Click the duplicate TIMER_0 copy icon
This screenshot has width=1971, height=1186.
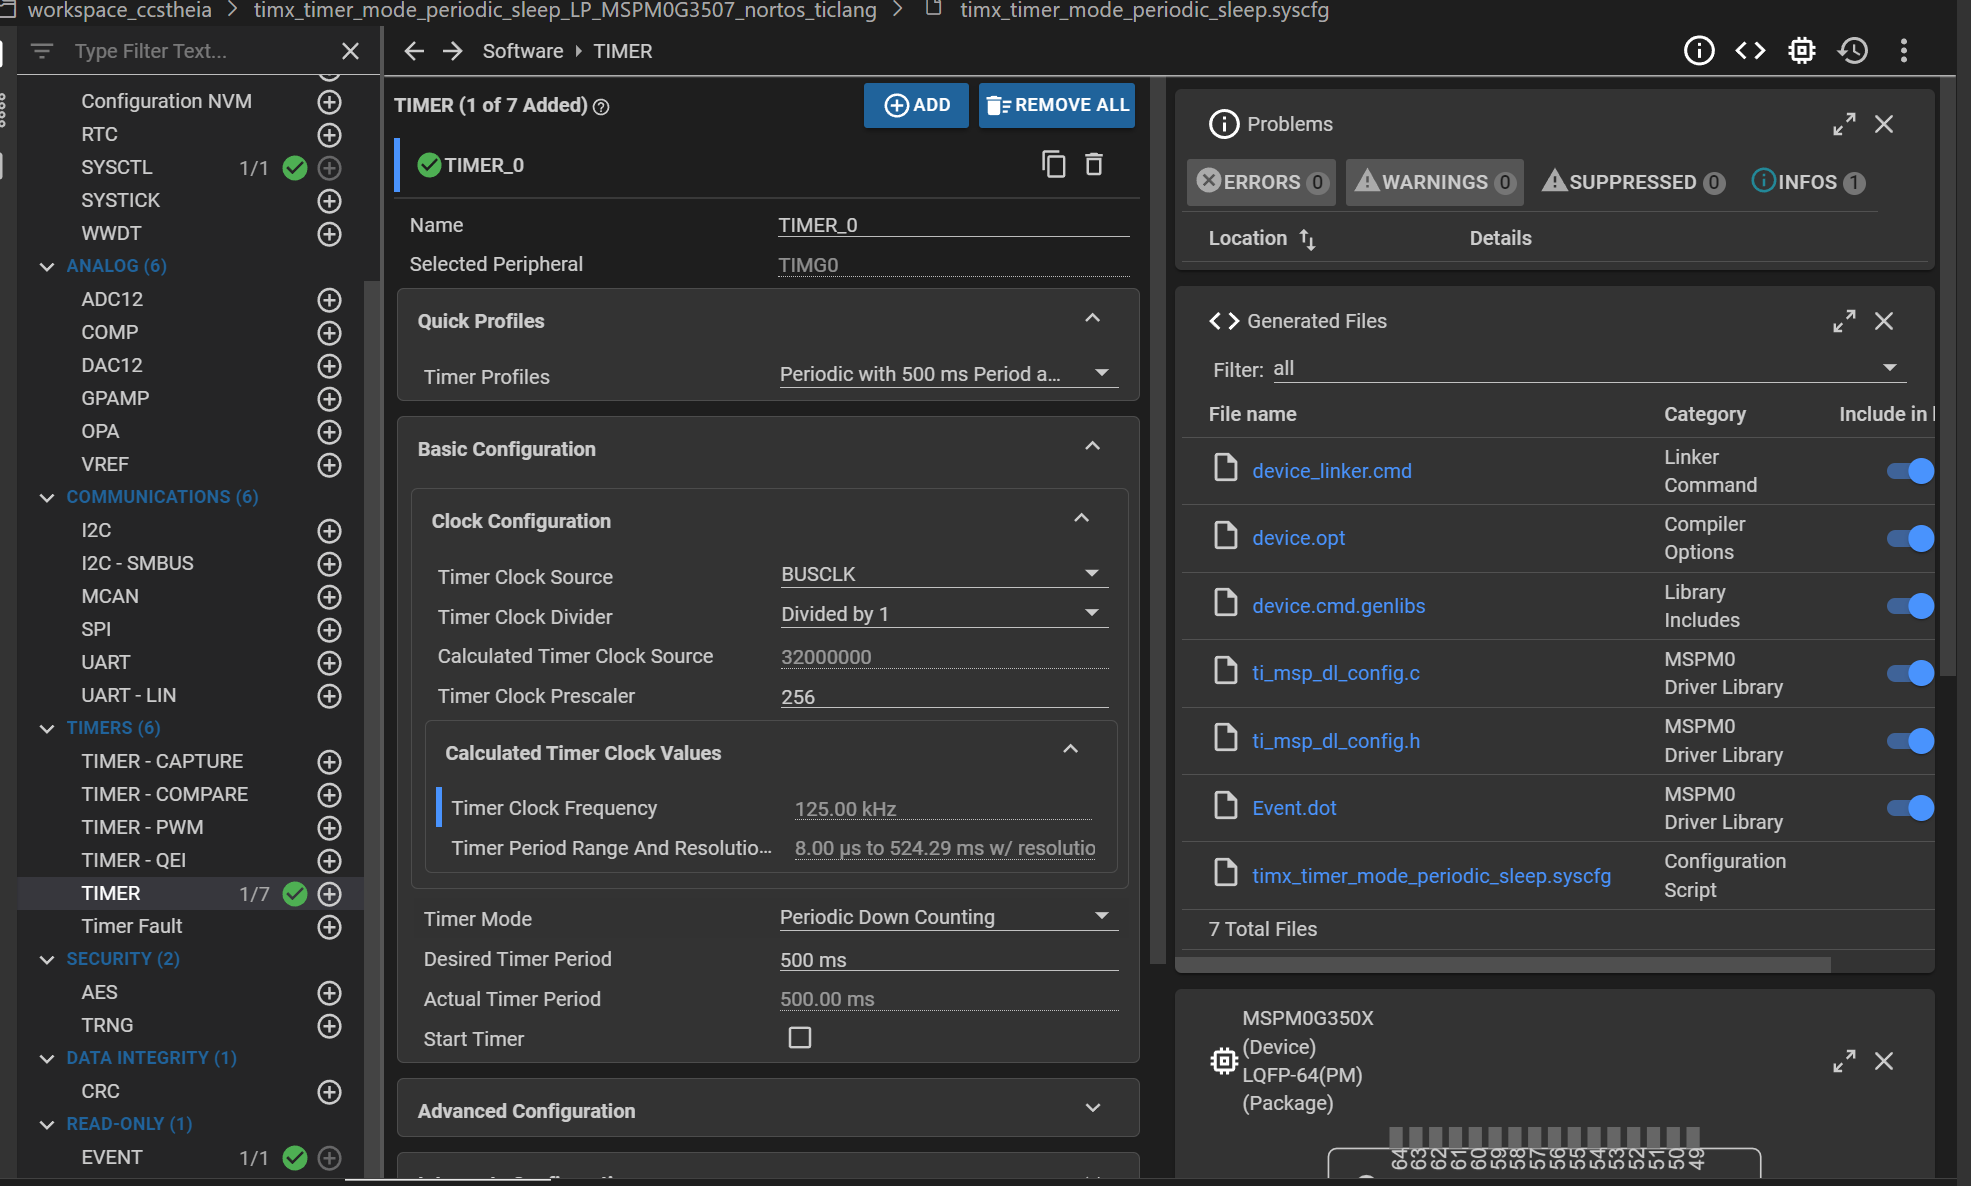[1053, 164]
